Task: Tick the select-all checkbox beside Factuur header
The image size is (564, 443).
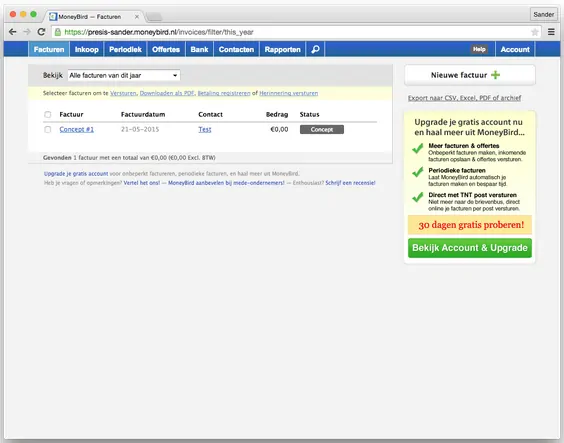Action: [47, 114]
